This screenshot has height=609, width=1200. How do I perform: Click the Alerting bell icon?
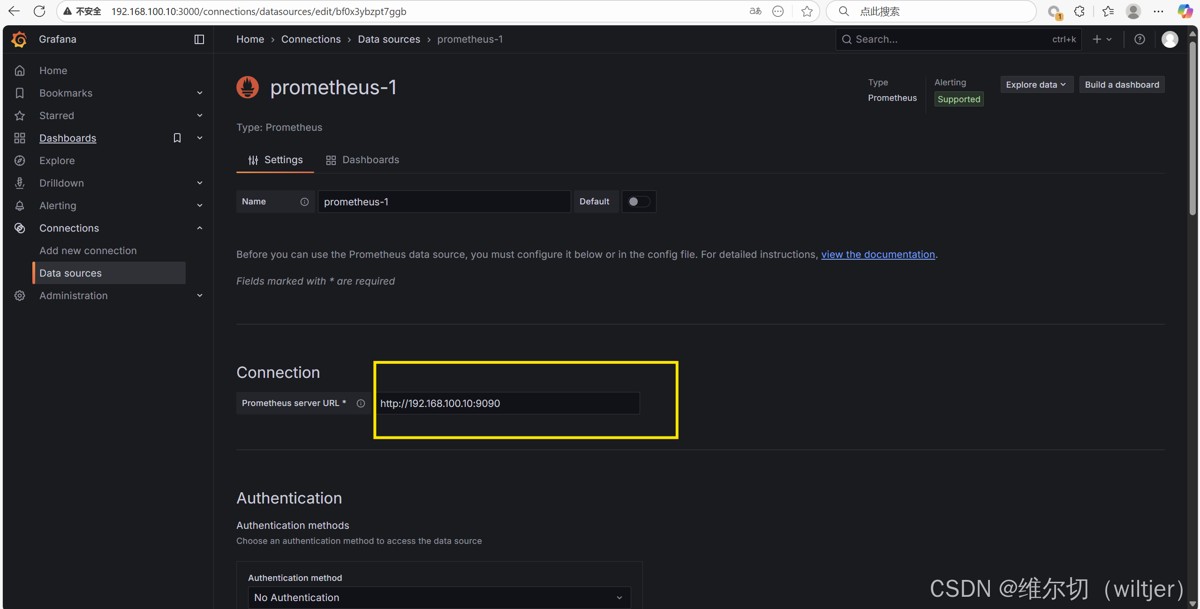click(x=19, y=205)
